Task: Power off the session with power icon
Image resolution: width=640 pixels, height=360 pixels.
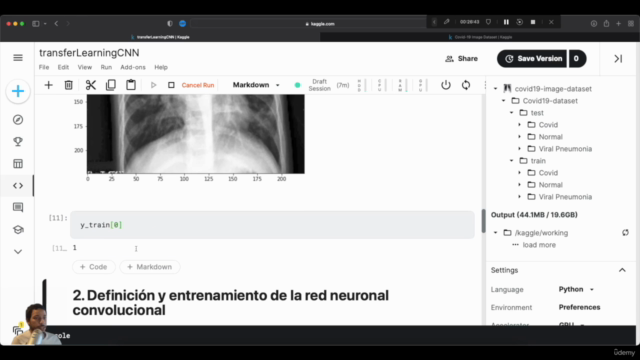Action: 446,85
